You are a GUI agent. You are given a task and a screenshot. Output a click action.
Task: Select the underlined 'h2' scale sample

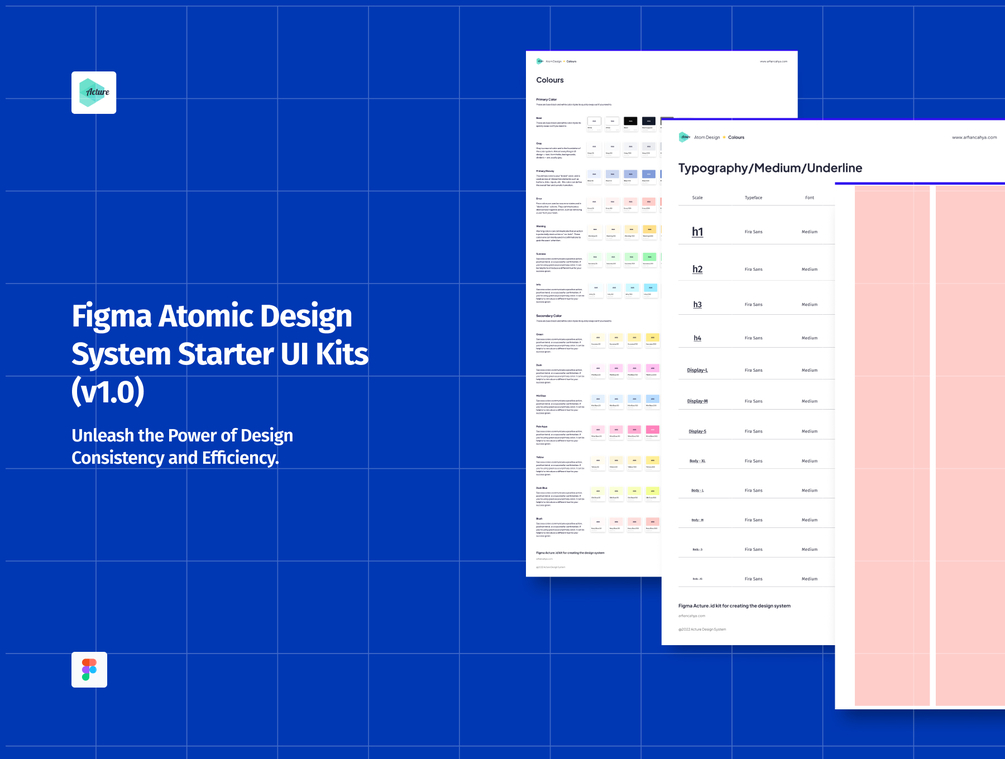(x=697, y=269)
